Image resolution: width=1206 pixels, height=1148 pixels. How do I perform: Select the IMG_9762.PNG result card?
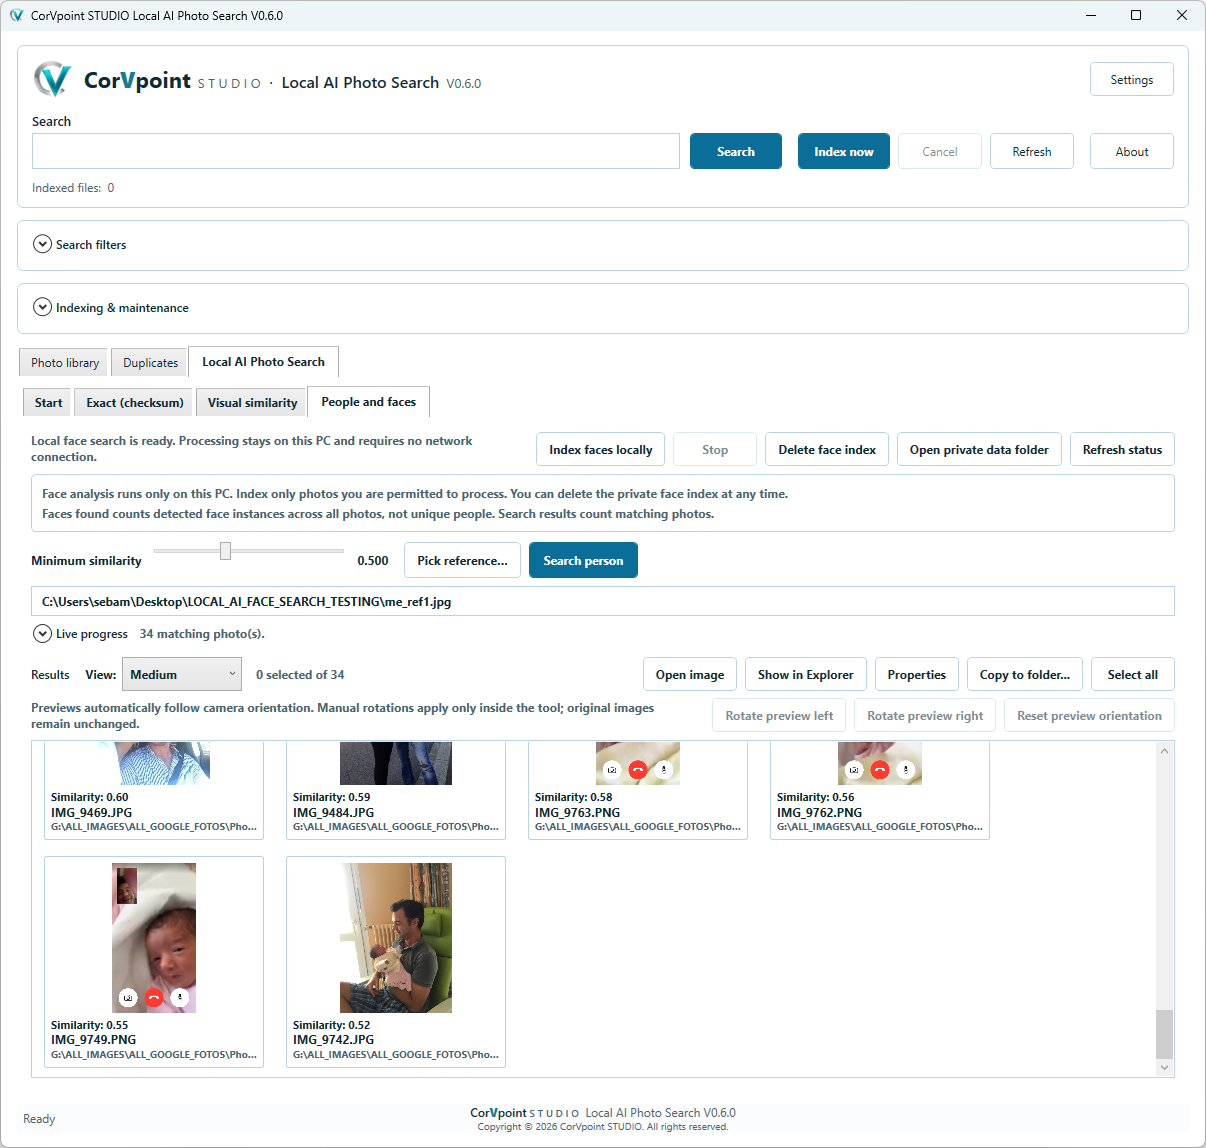(880, 789)
